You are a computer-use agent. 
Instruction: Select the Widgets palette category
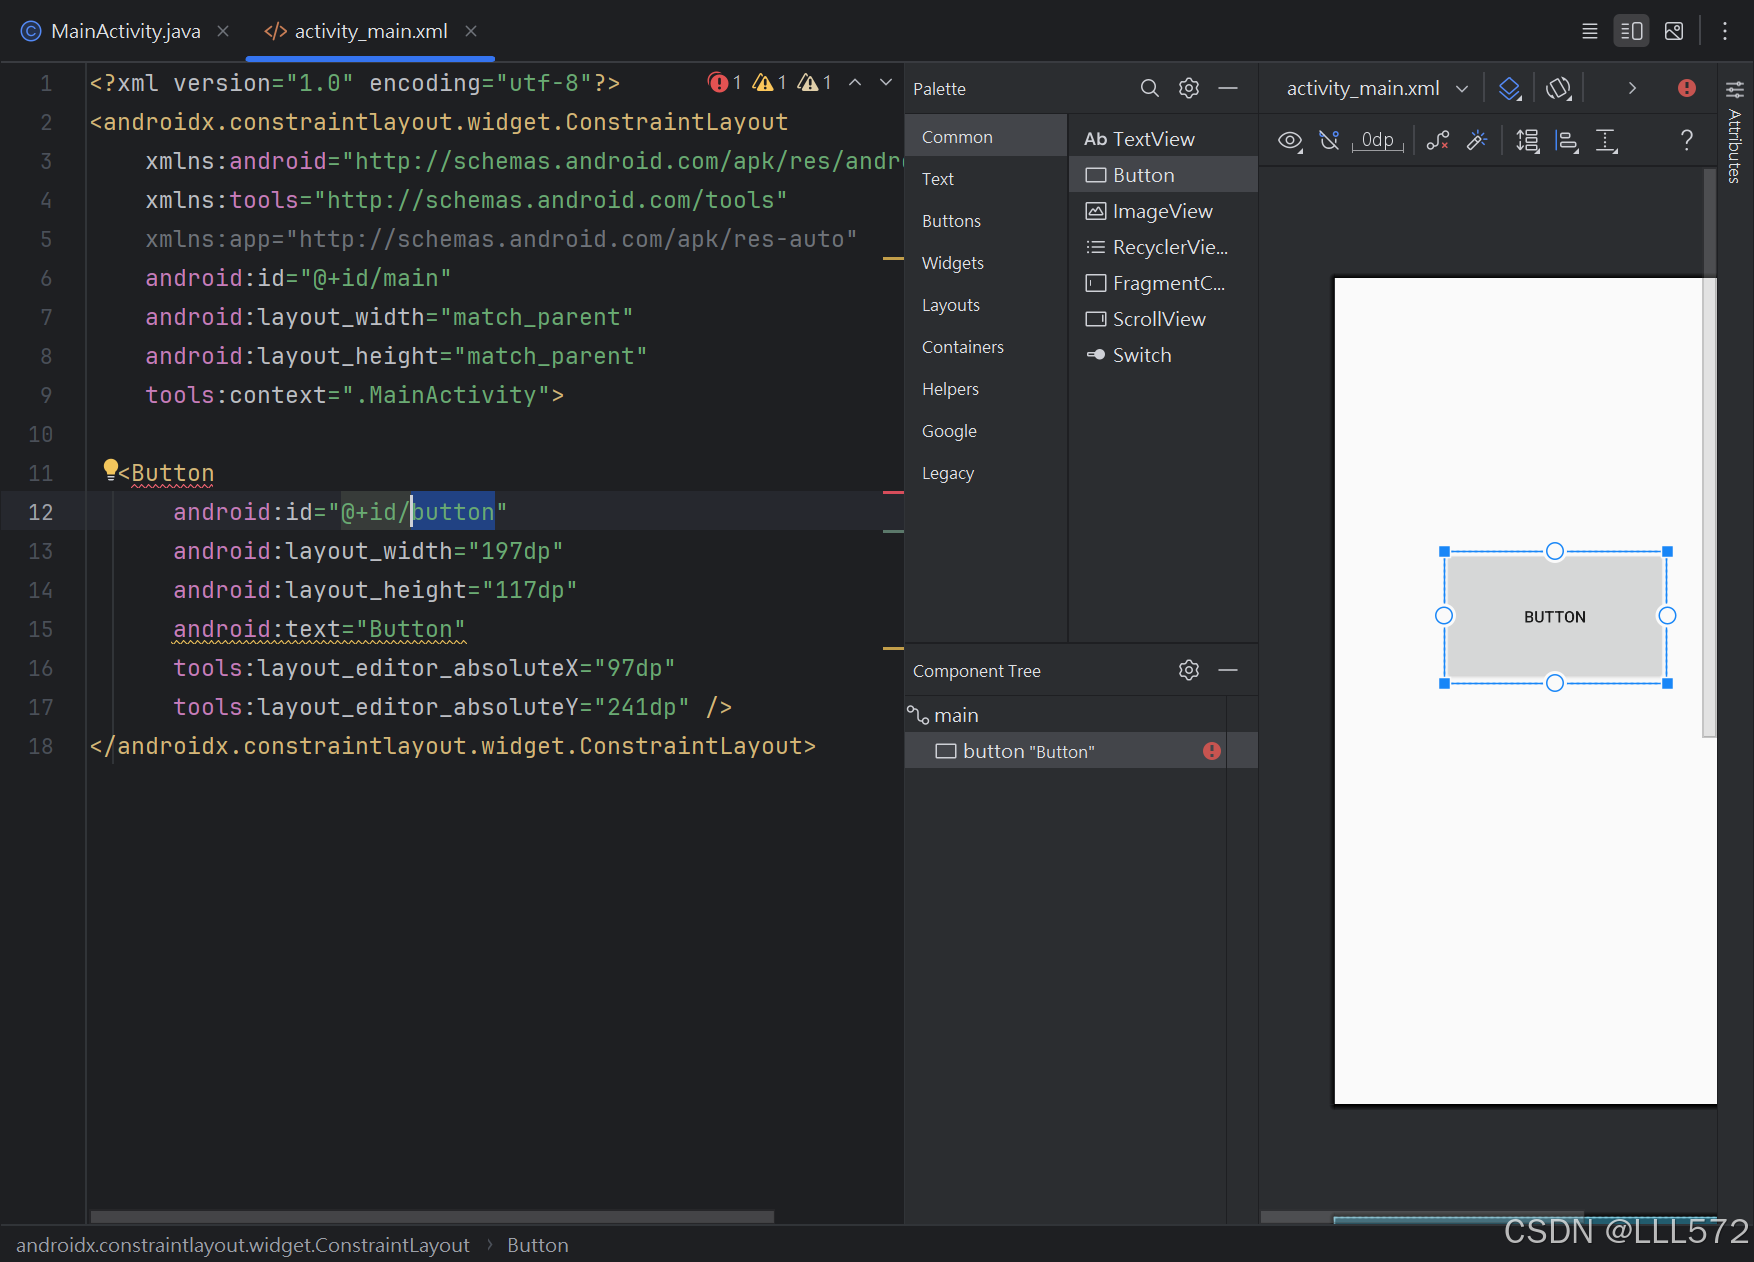[x=986, y=263]
